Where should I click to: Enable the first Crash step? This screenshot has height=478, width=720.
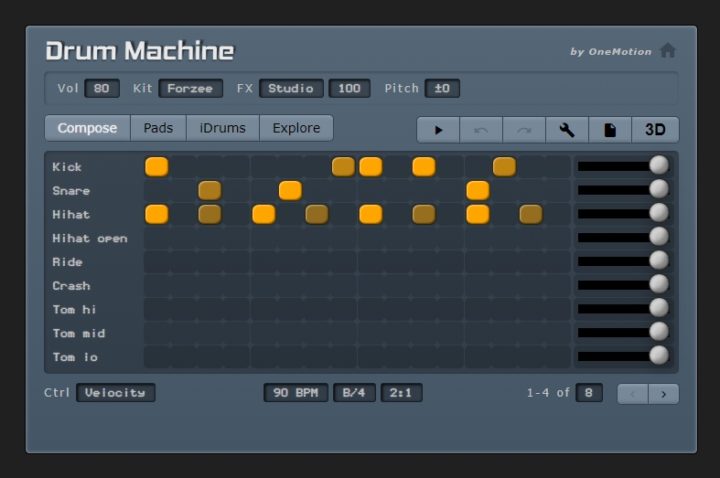point(157,286)
